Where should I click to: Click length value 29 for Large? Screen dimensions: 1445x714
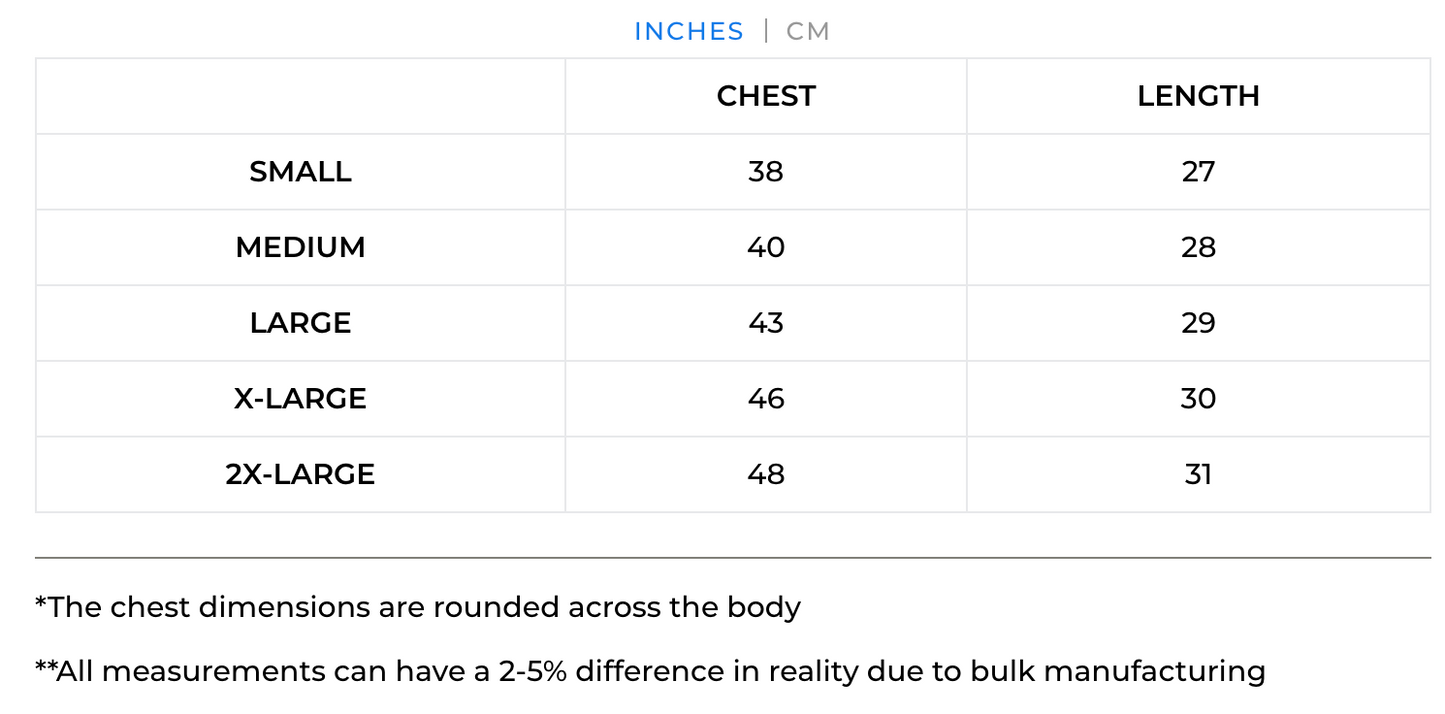click(x=1198, y=323)
